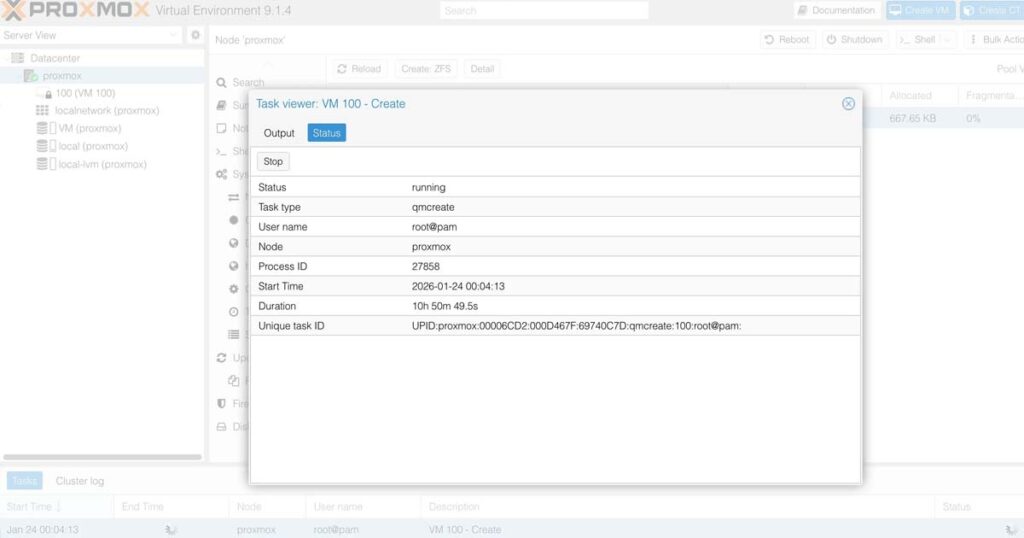Image resolution: width=1024 pixels, height=538 pixels.
Task: Select 100 (VM 100) in the tree
Action: [x=85, y=93]
